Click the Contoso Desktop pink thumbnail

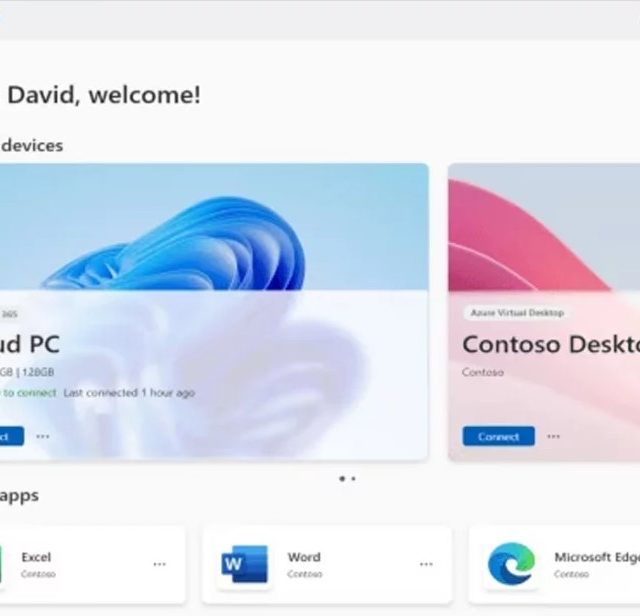coord(544,227)
